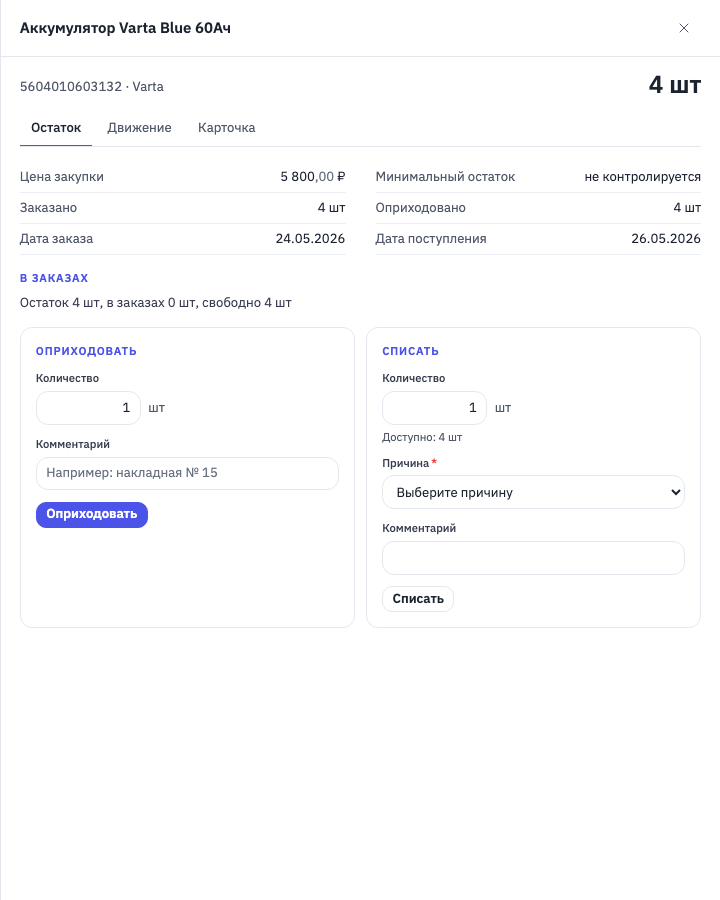Open the Карточка tab

pos(226,128)
